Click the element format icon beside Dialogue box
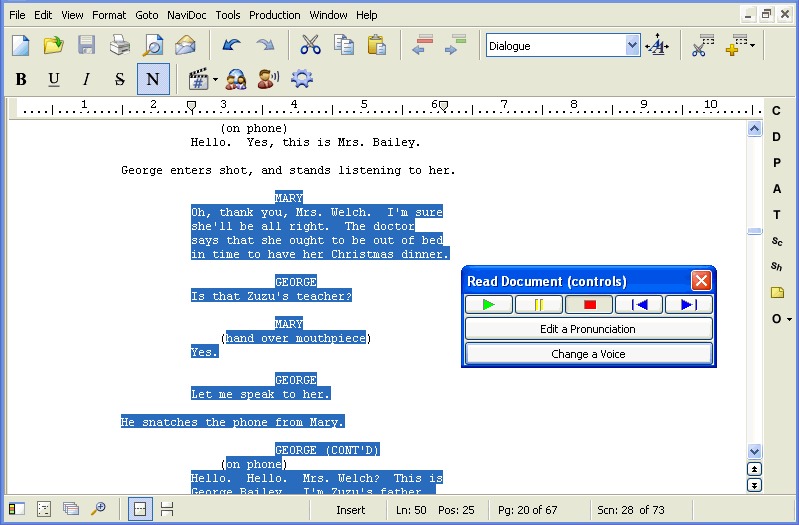Screen dimensions: 799x525 [x=657, y=45]
